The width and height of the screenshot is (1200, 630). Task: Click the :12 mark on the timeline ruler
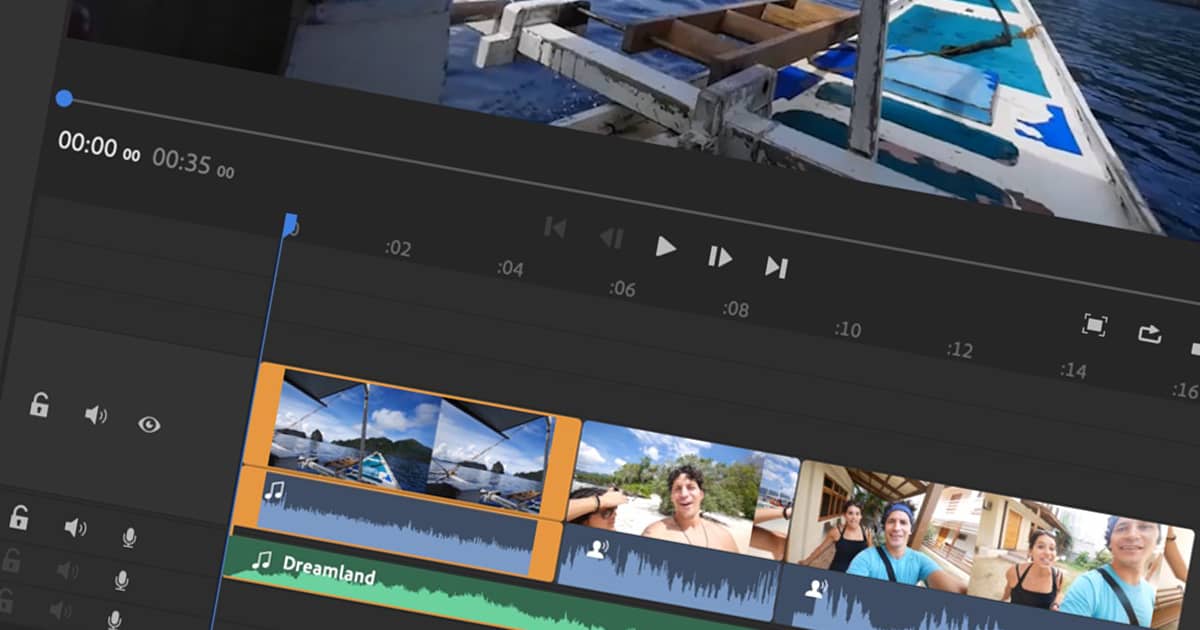pyautogui.click(x=960, y=350)
